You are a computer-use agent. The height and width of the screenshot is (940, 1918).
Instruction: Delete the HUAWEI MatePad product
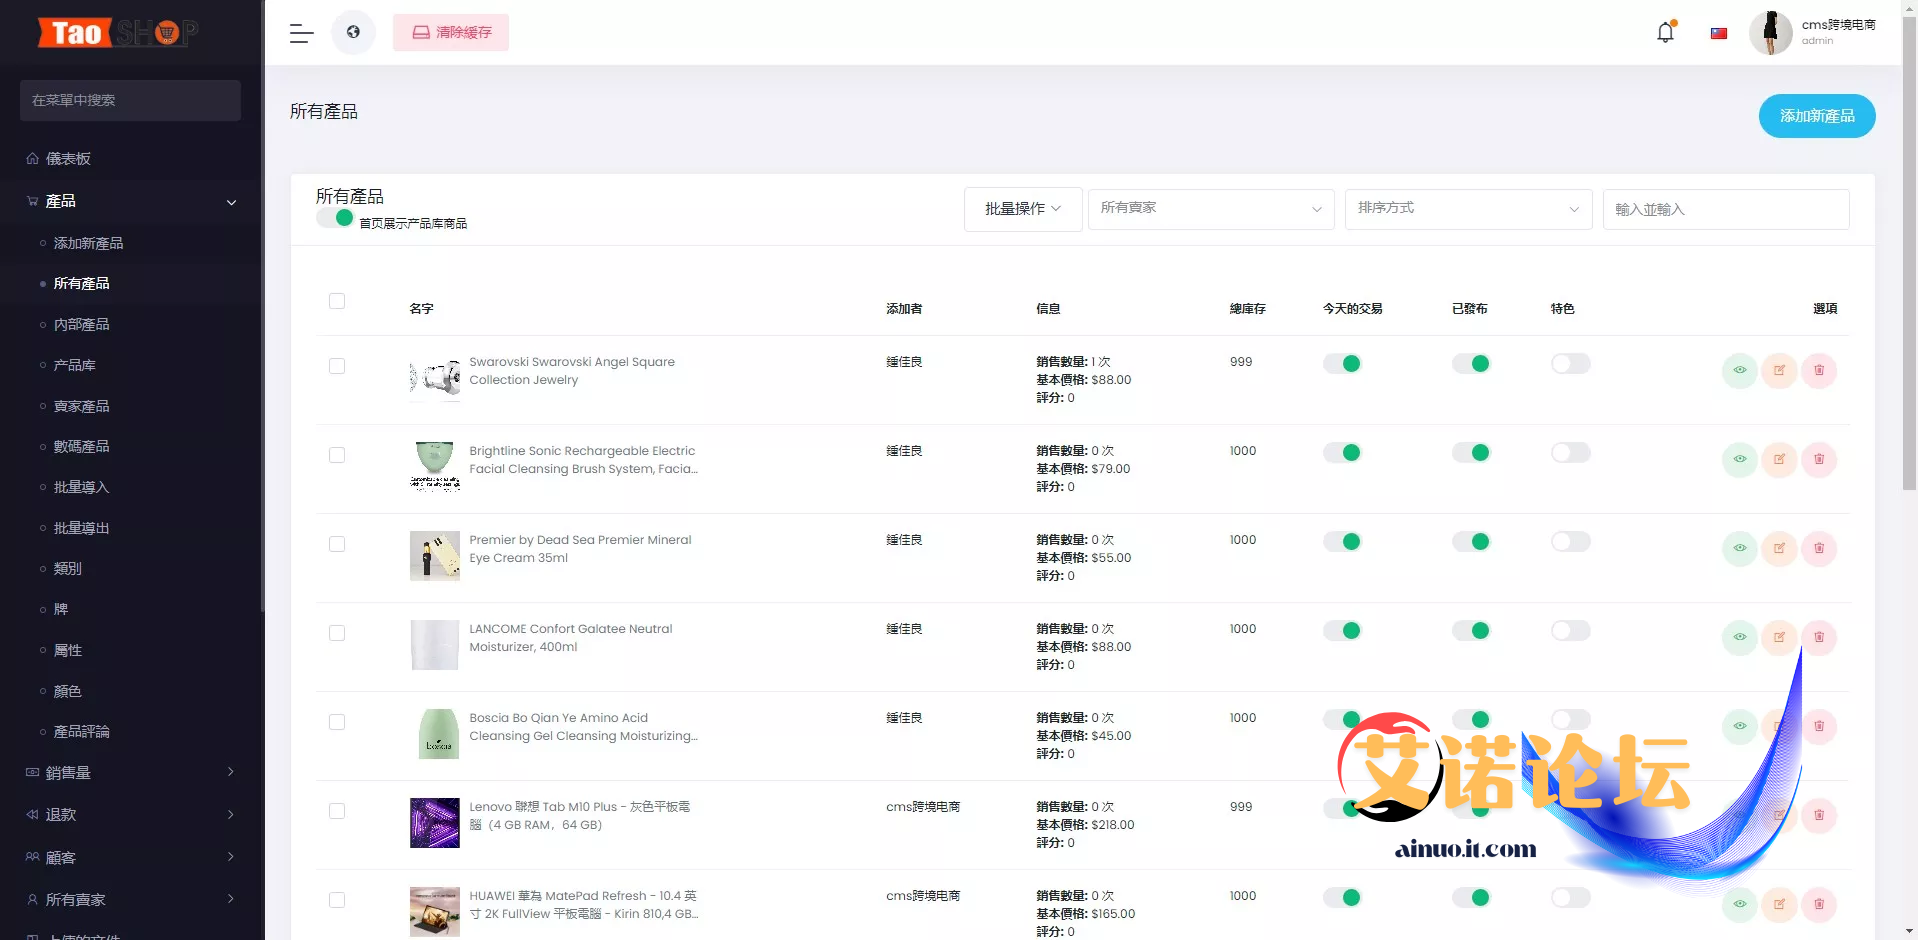[1818, 904]
